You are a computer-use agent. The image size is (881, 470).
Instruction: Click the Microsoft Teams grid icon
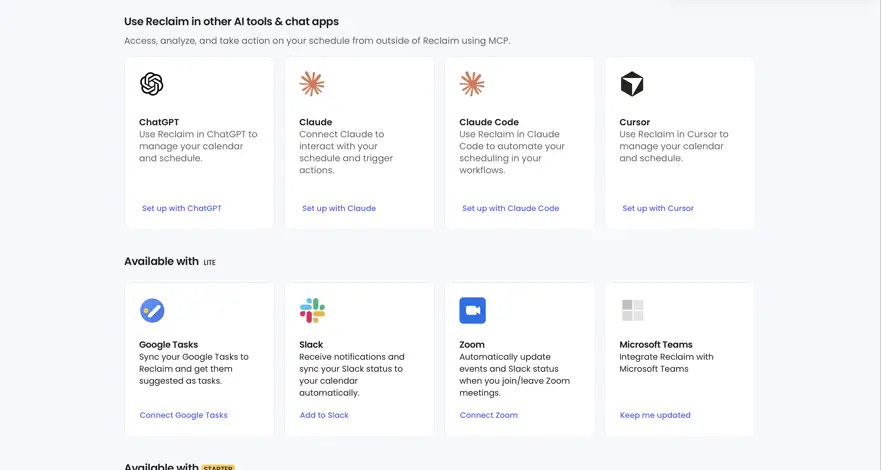pos(633,310)
